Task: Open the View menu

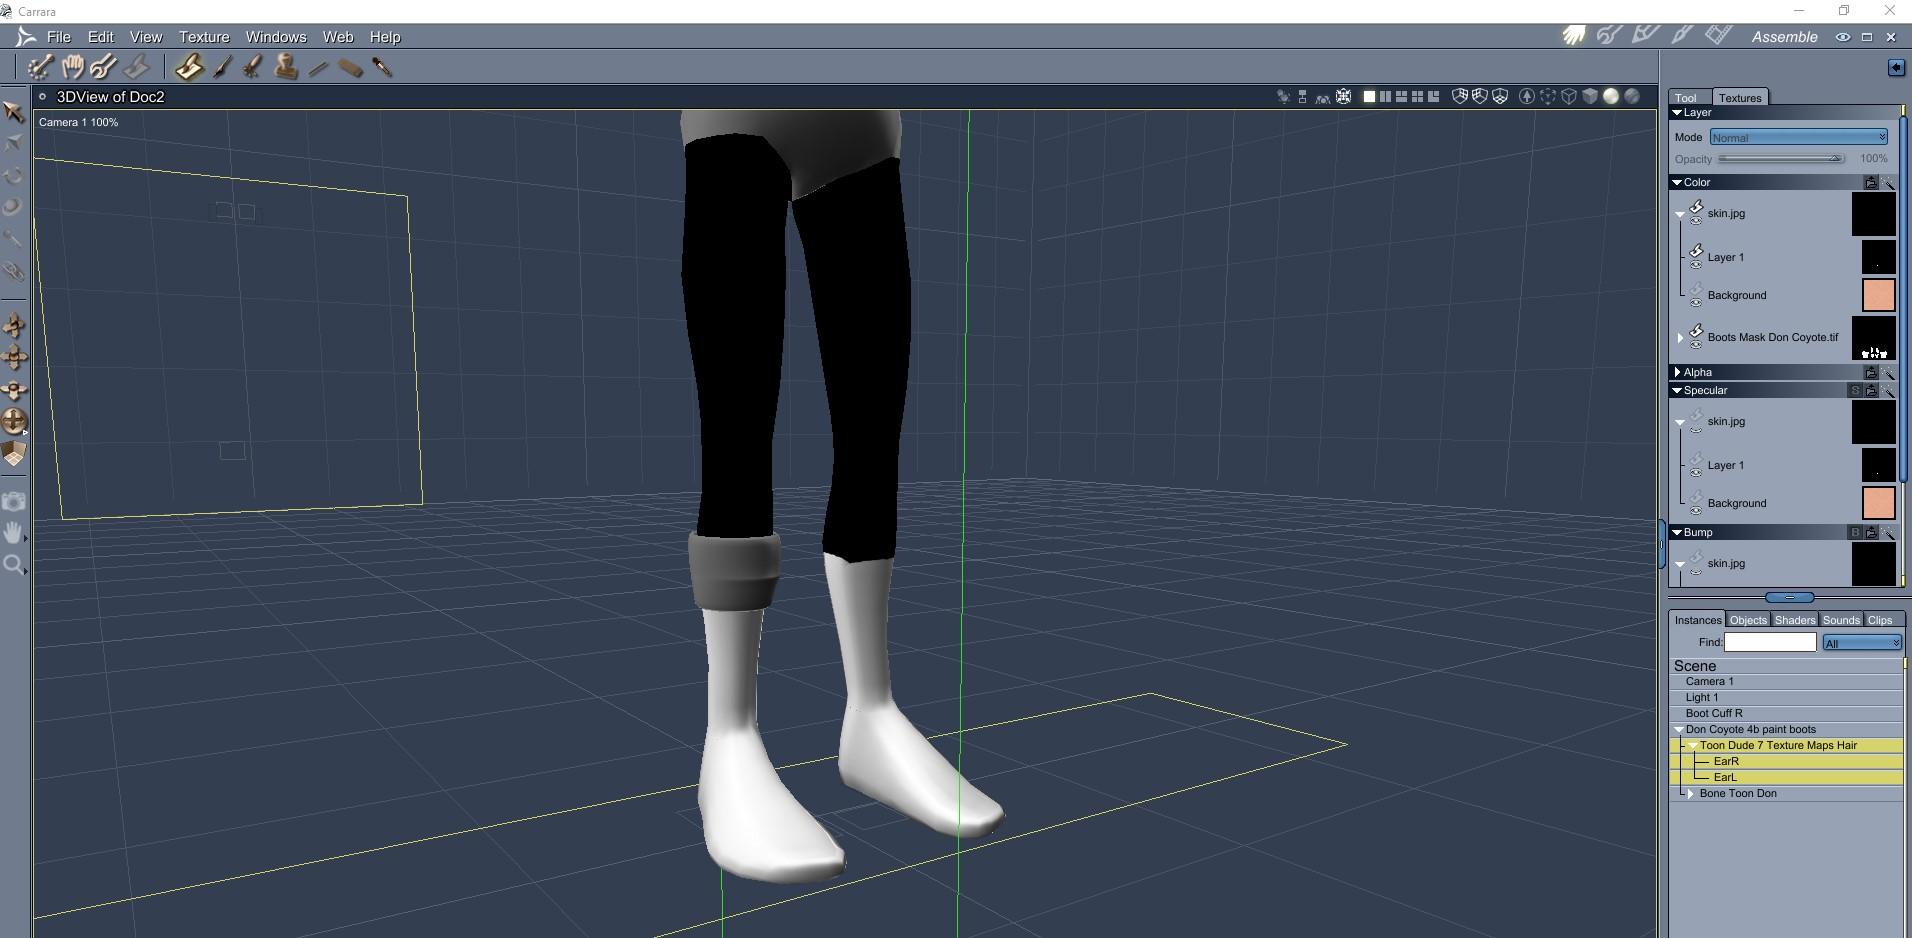Action: 146,37
